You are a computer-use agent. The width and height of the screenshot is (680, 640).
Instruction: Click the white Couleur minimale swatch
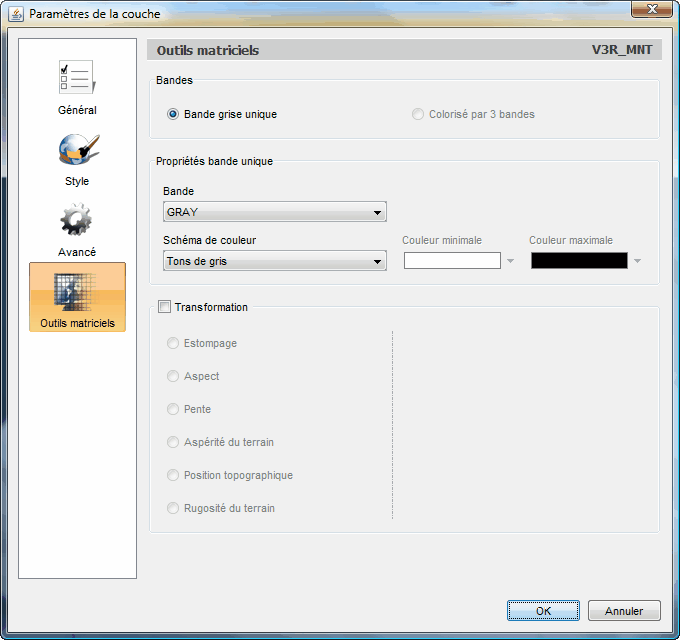pos(452,261)
